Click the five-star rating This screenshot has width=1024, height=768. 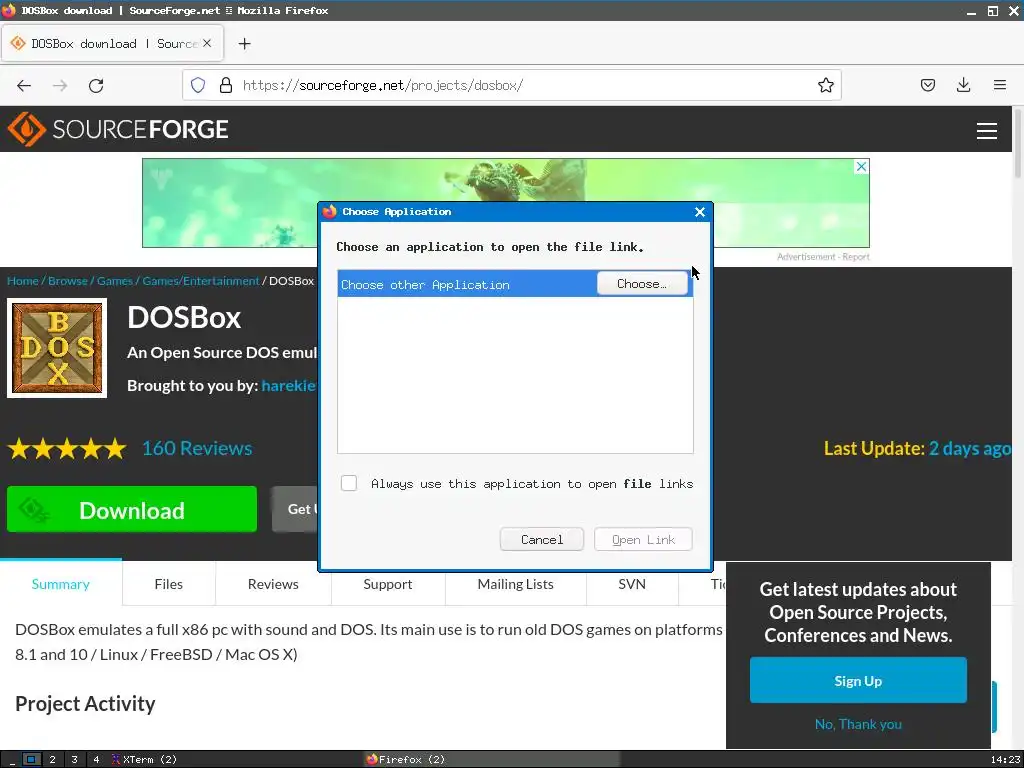tap(67, 449)
